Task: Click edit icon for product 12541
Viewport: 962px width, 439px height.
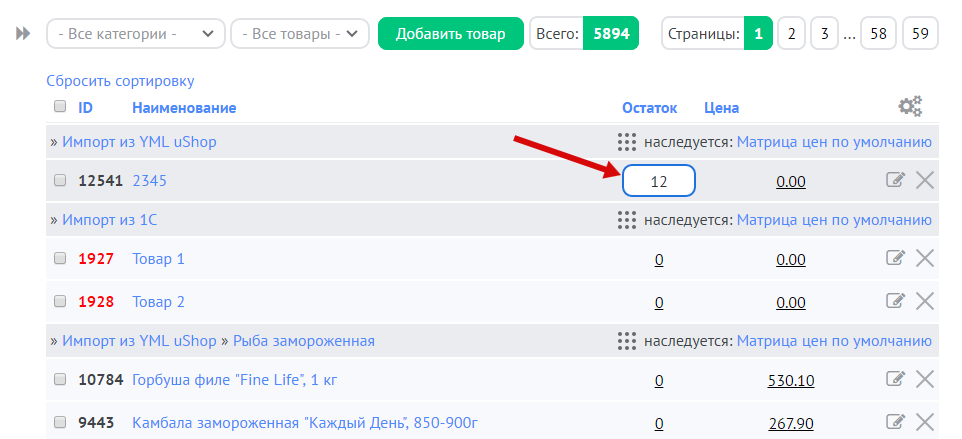Action: pyautogui.click(x=895, y=180)
